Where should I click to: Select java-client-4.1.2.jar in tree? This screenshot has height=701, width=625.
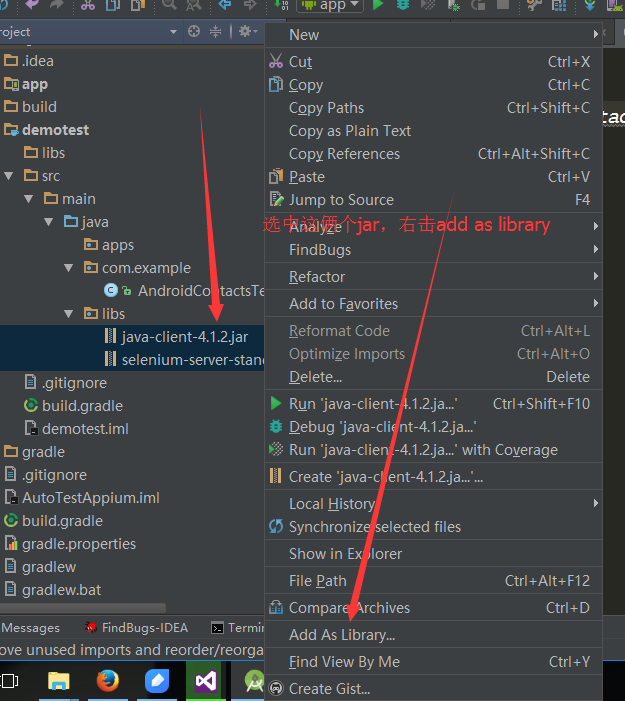click(x=185, y=337)
